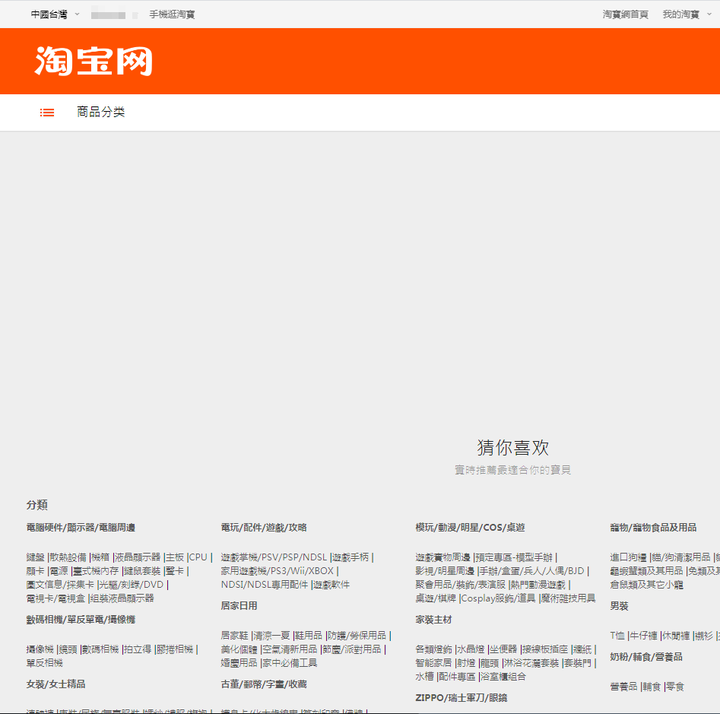Select the 進口狗糧 link

point(629,557)
